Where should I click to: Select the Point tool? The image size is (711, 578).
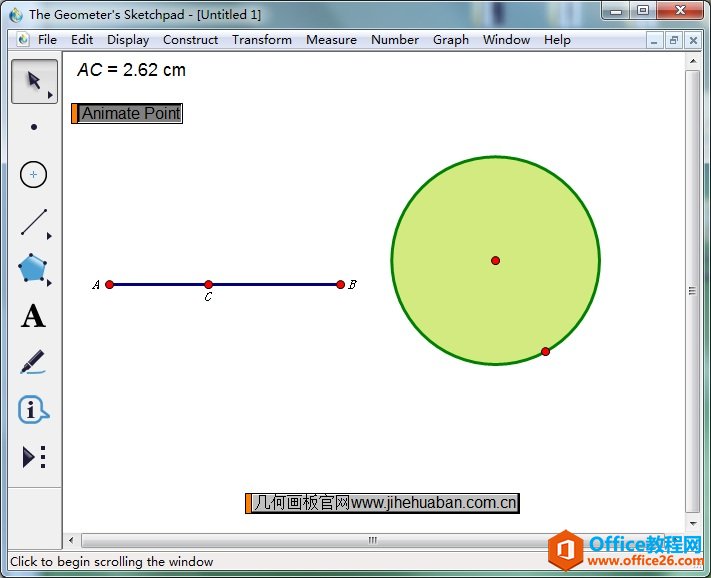click(x=33, y=127)
